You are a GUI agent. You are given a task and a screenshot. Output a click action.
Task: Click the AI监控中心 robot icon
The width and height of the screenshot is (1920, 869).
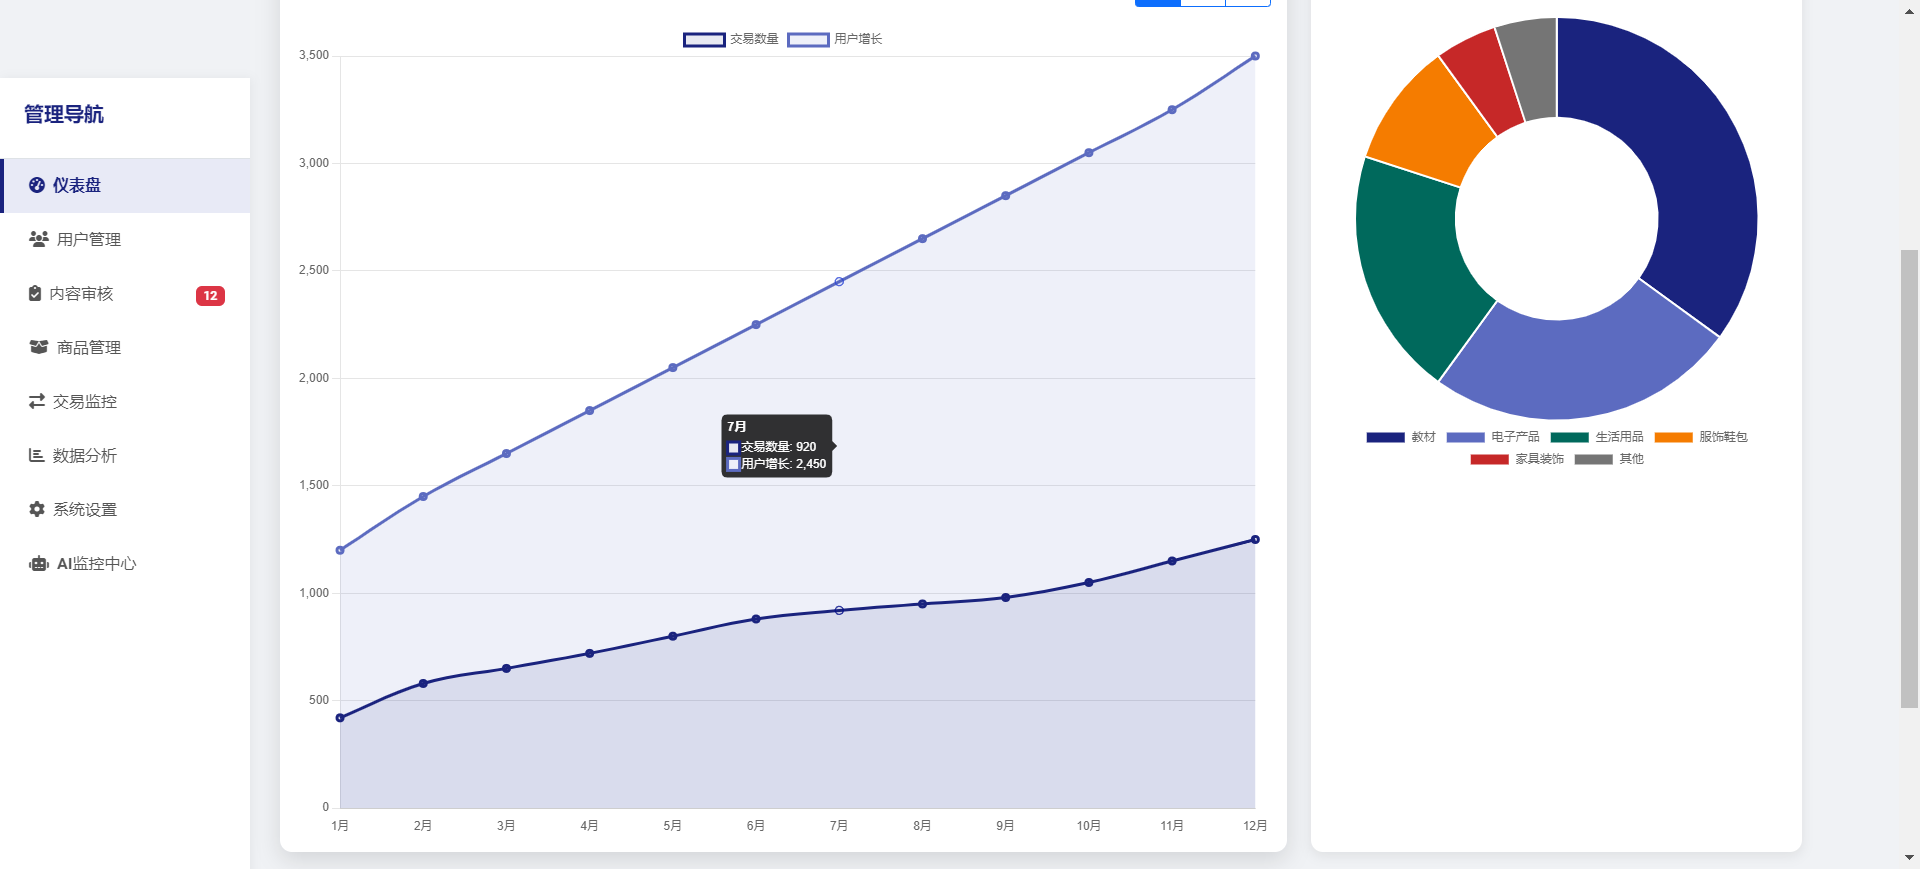pos(39,563)
